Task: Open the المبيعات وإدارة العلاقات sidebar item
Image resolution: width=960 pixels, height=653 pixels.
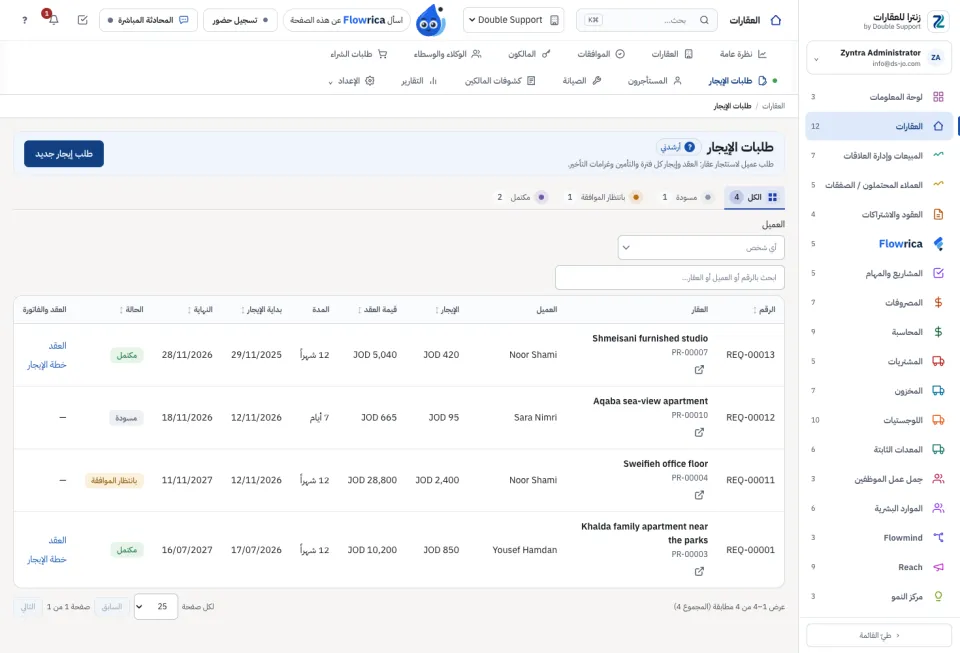Action: [x=879, y=155]
